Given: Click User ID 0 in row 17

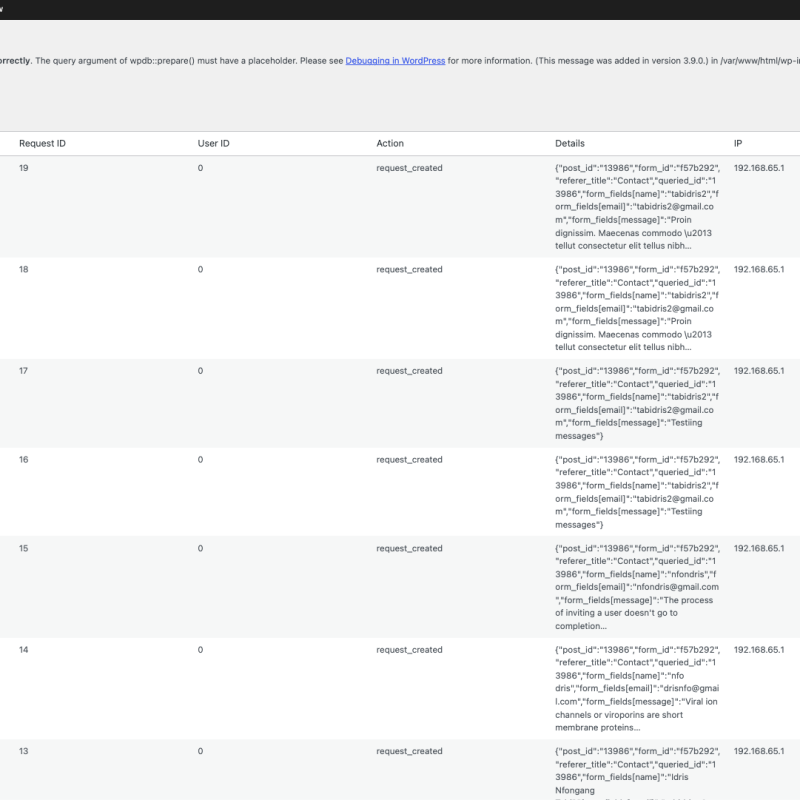Looking at the screenshot, I should coord(201,371).
